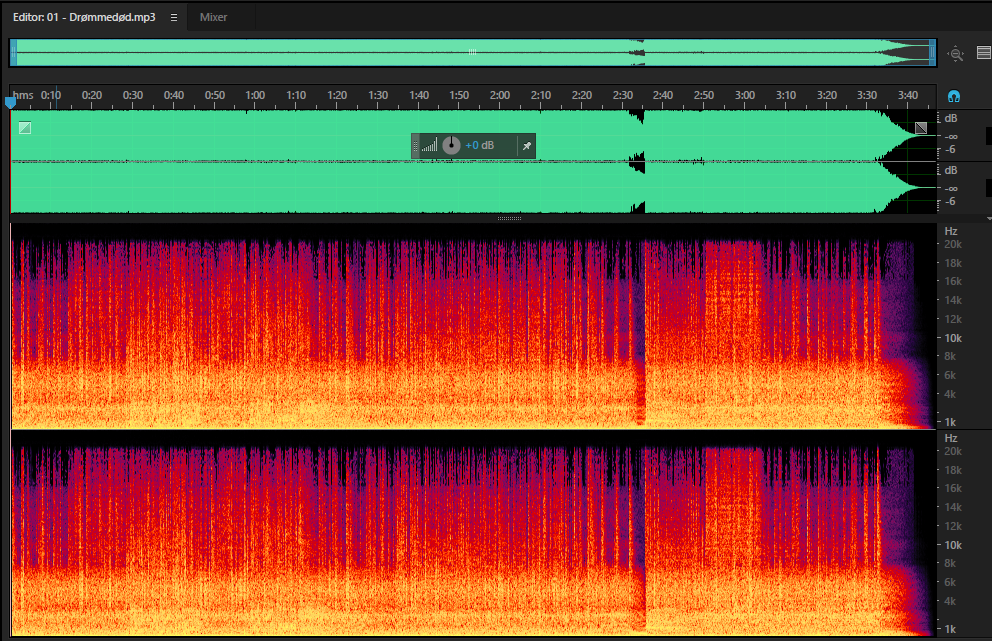The height and width of the screenshot is (641, 992).
Task: Toggle the blue magnet snapping icon
Action: [954, 96]
